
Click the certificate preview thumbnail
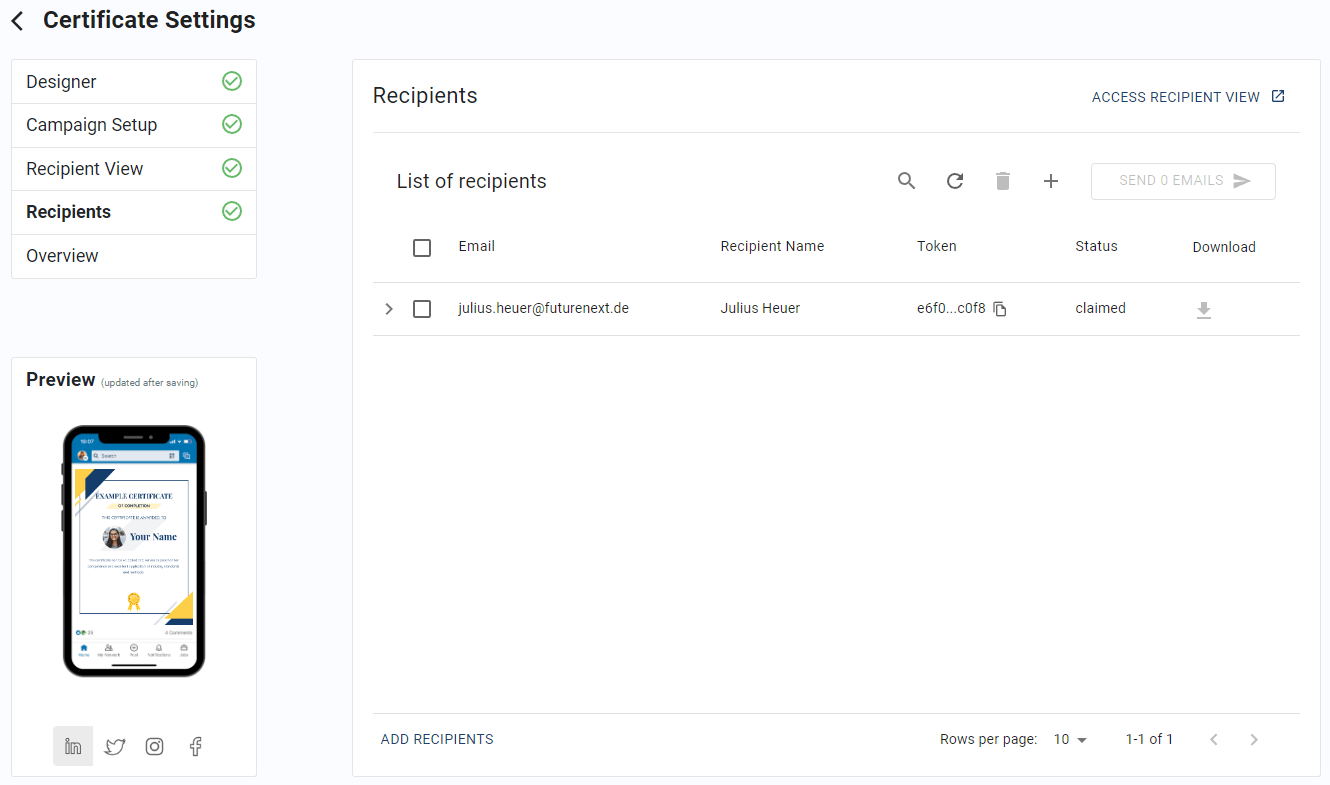coord(134,551)
